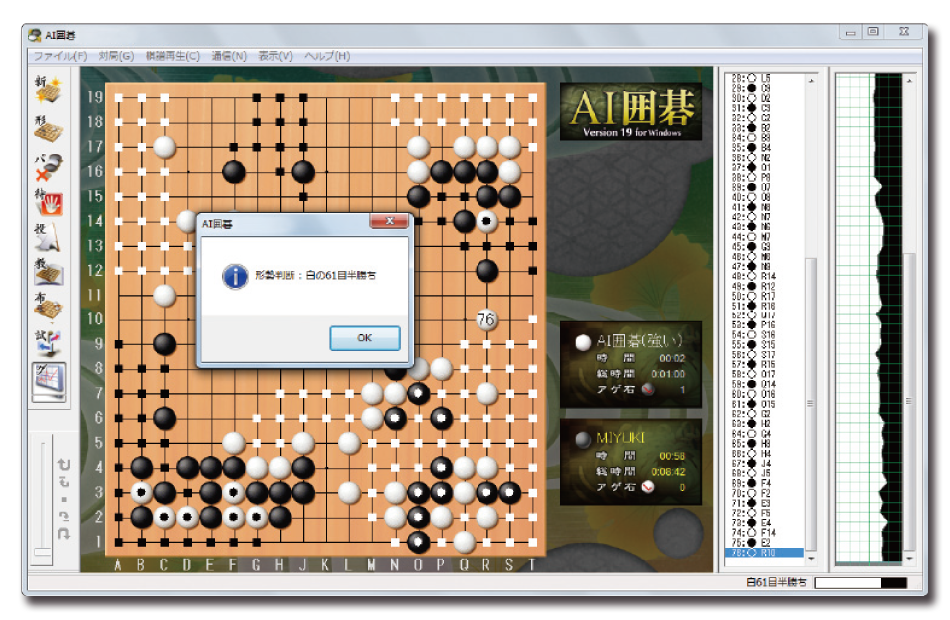
Task: Select highlighted move 76 R10 in move list
Action: (x=764, y=553)
